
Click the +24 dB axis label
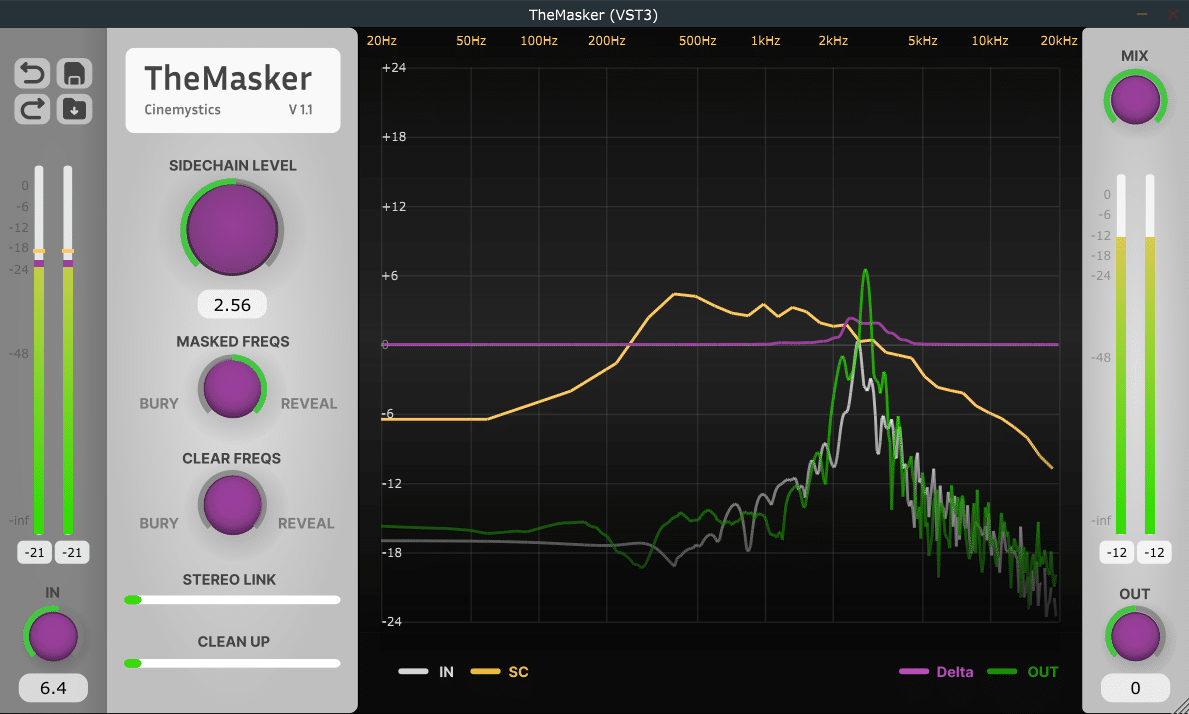pyautogui.click(x=394, y=67)
